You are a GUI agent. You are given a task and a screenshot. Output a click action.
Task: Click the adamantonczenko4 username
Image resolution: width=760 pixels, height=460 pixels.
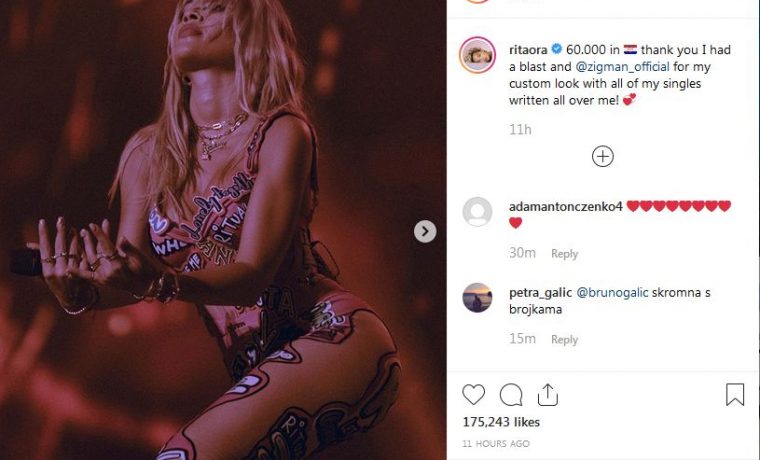566,206
